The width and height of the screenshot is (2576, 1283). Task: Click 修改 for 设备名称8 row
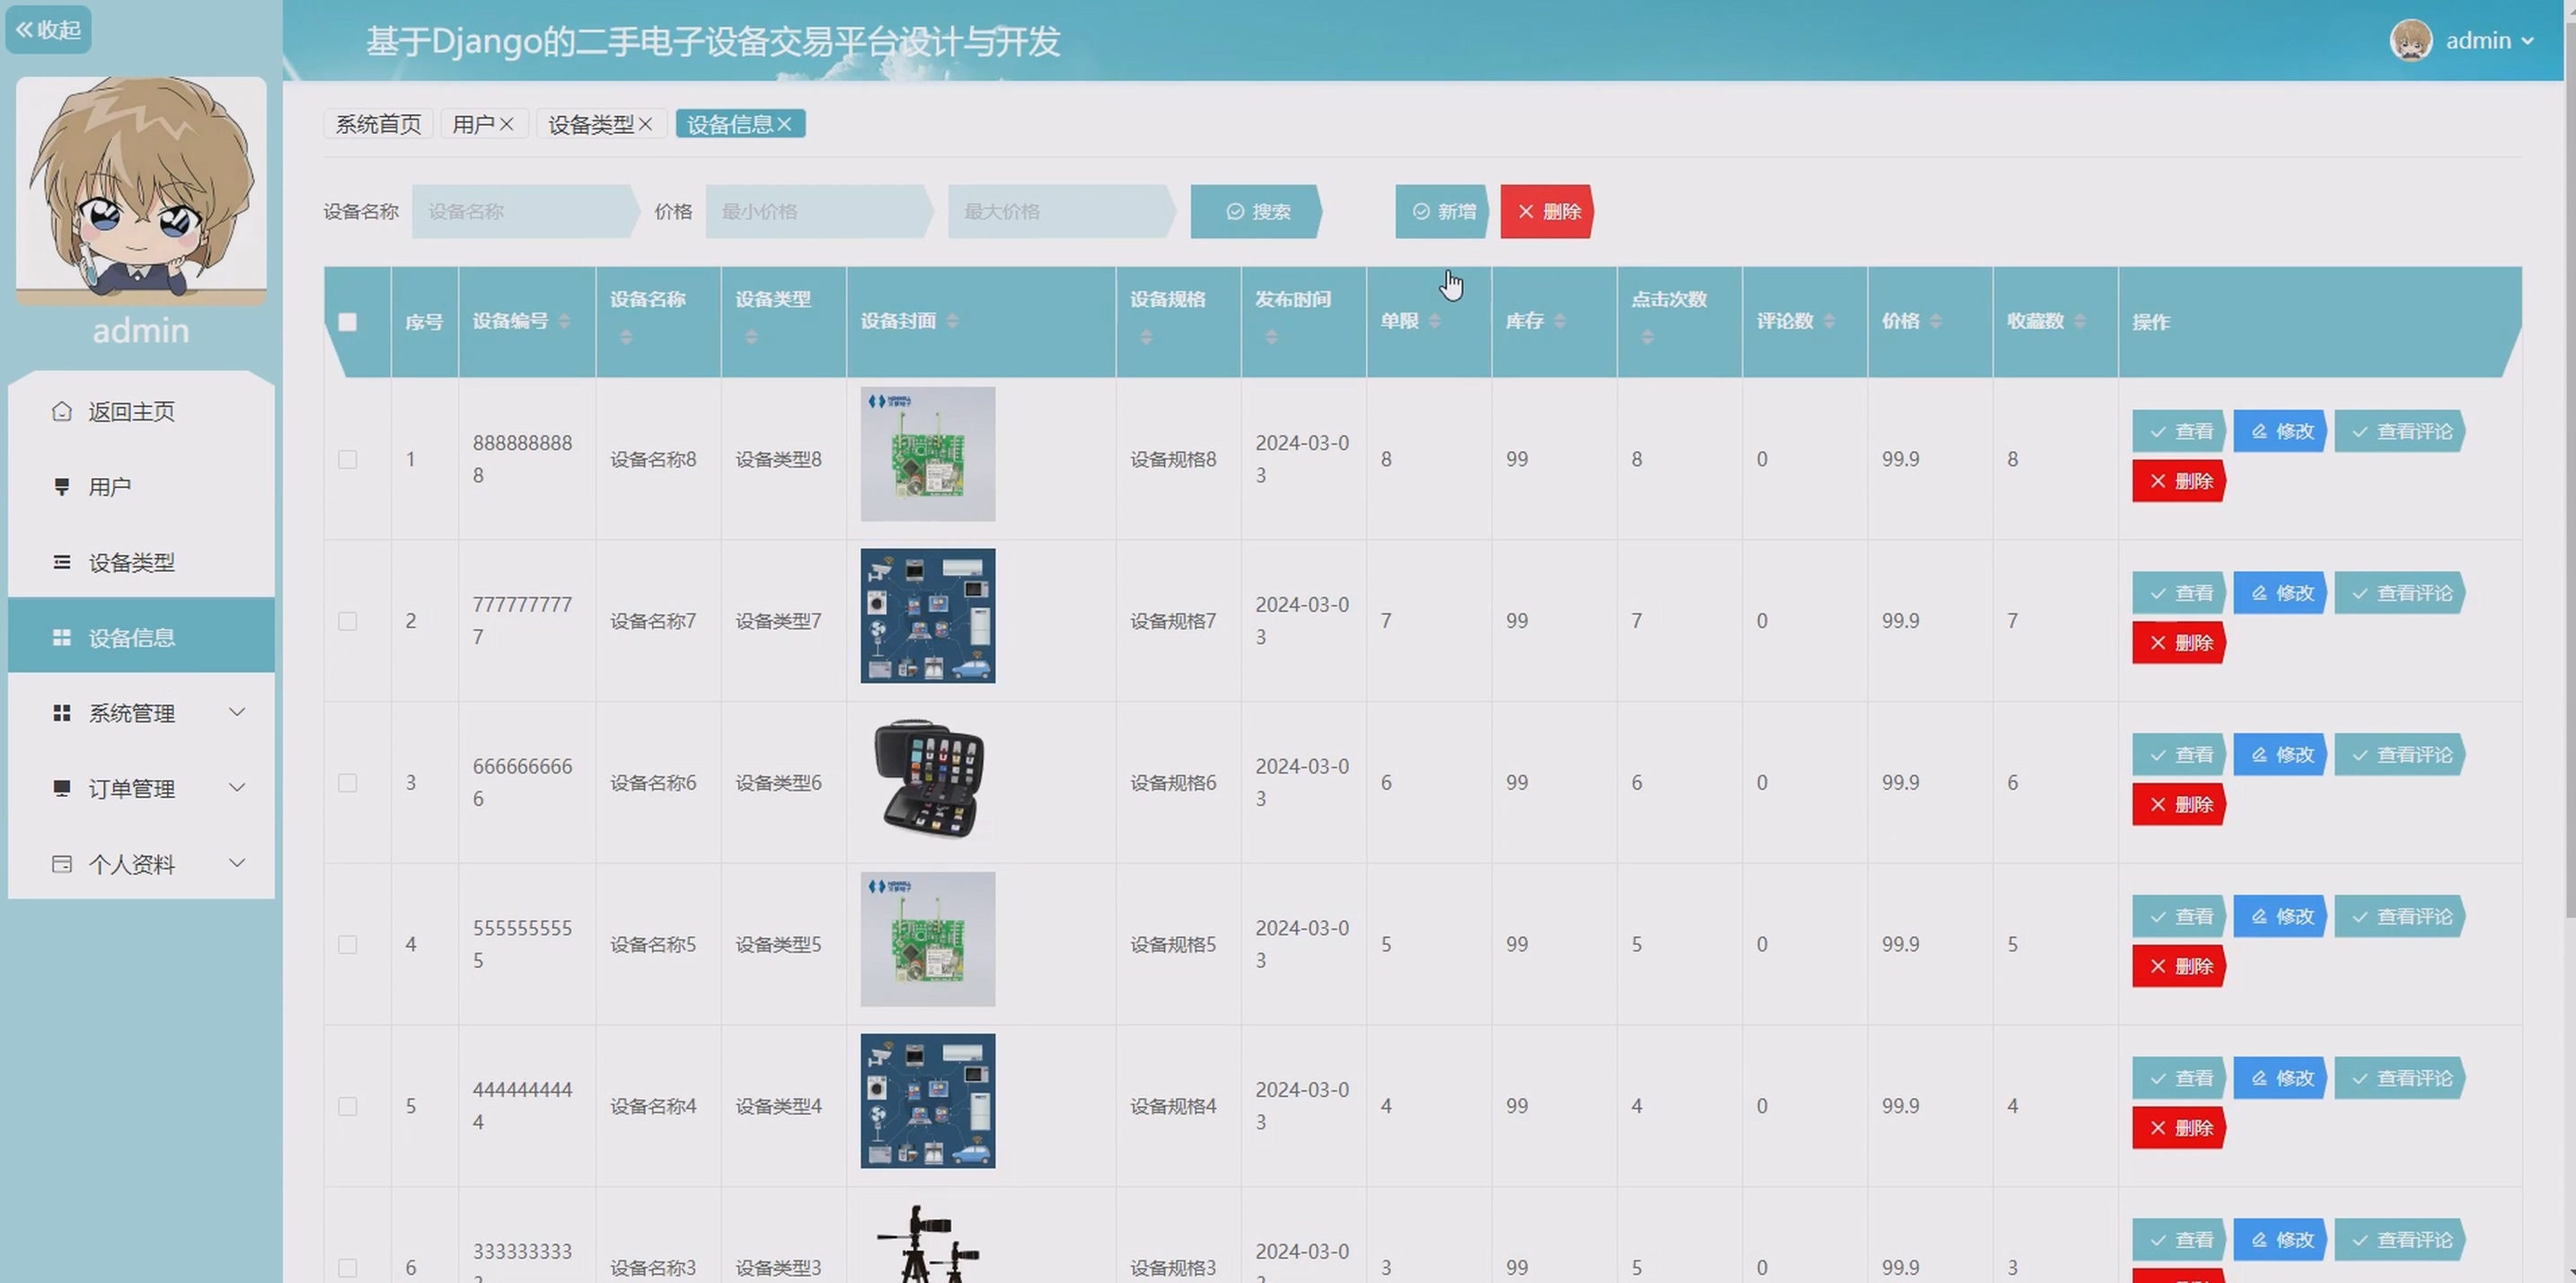pyautogui.click(x=2281, y=431)
